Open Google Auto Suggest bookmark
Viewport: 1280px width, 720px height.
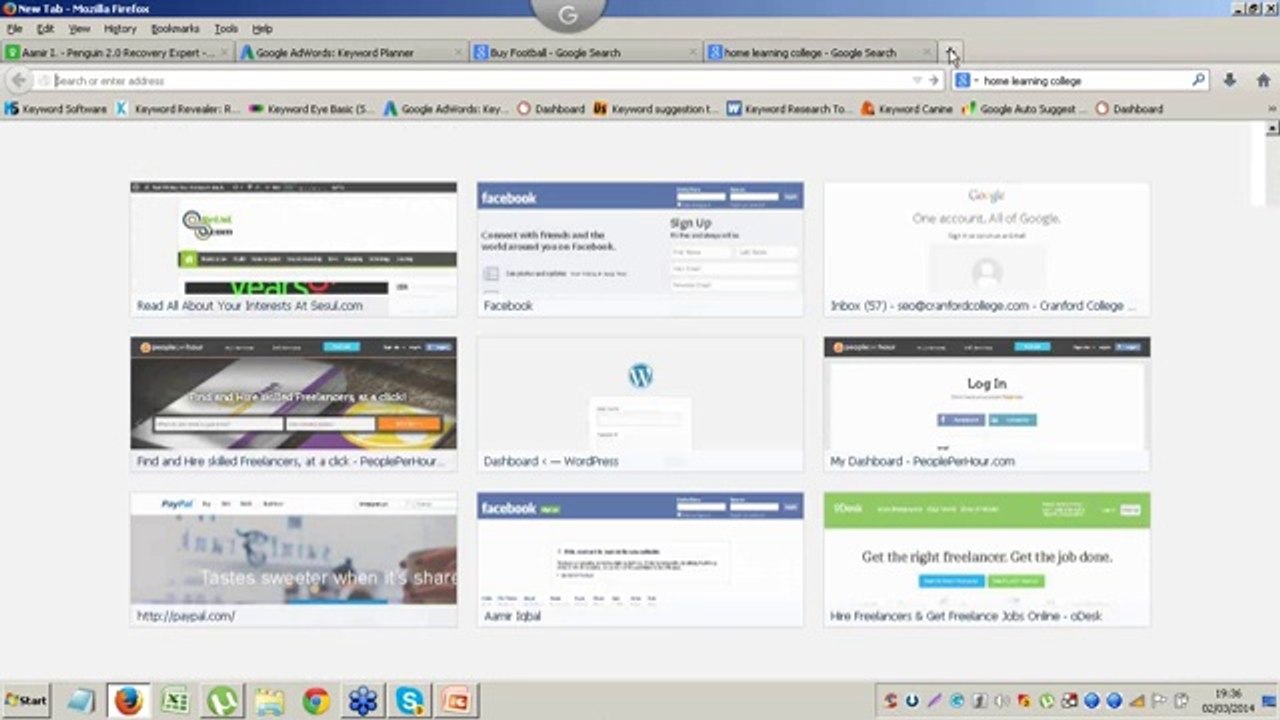1025,109
